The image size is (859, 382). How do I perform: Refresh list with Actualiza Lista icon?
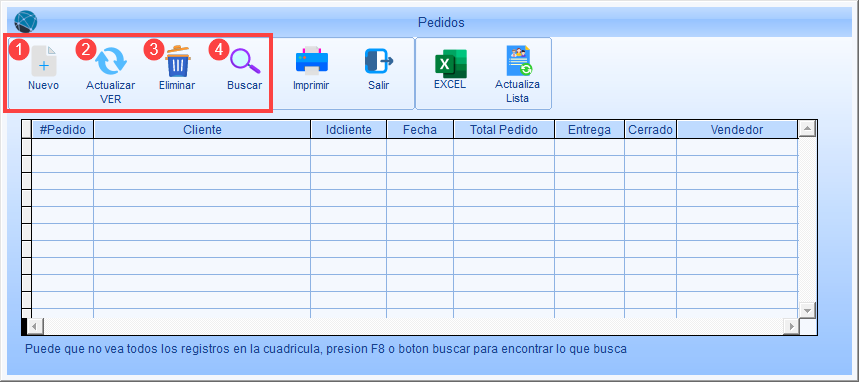[x=518, y=61]
